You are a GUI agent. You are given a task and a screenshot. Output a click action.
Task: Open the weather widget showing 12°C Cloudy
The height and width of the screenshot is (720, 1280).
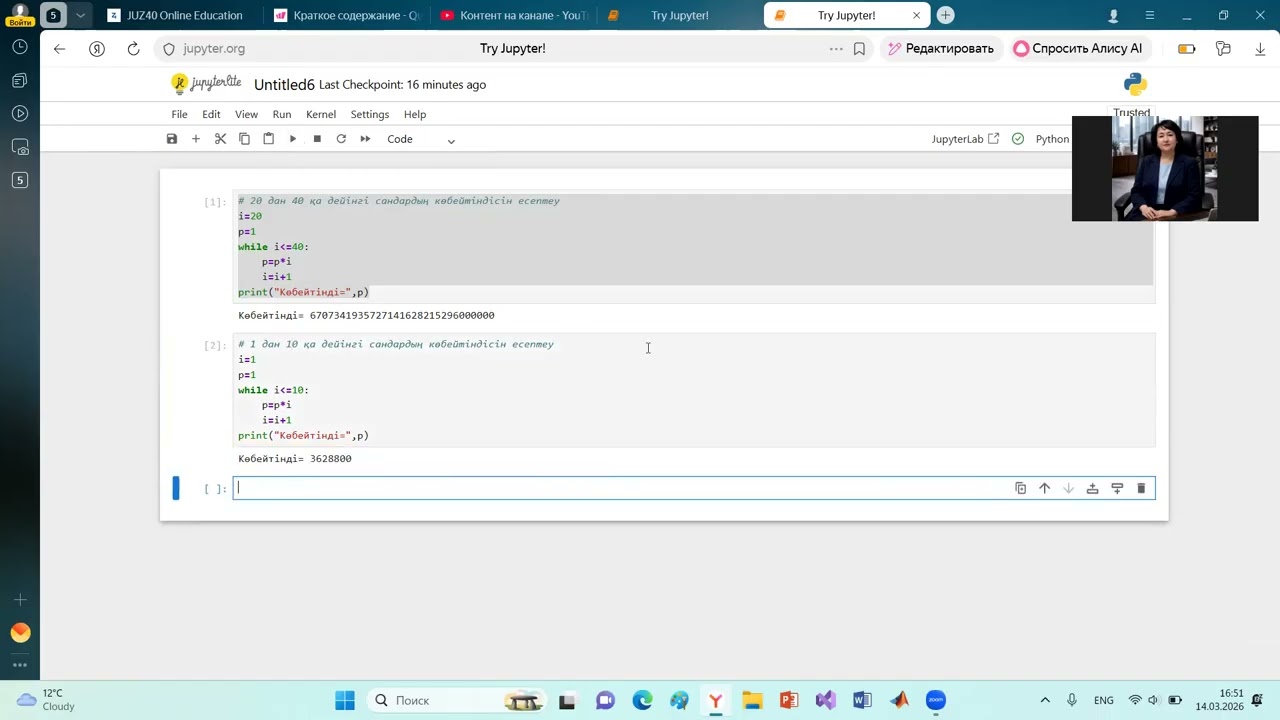47,700
